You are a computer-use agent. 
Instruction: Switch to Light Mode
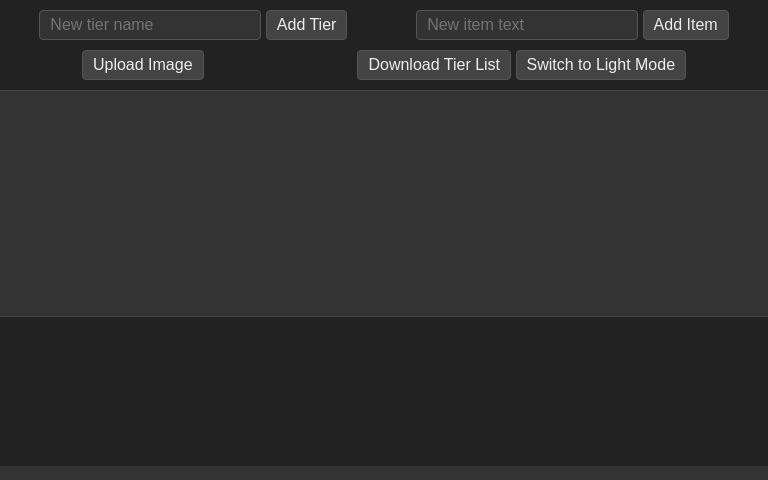point(600,65)
